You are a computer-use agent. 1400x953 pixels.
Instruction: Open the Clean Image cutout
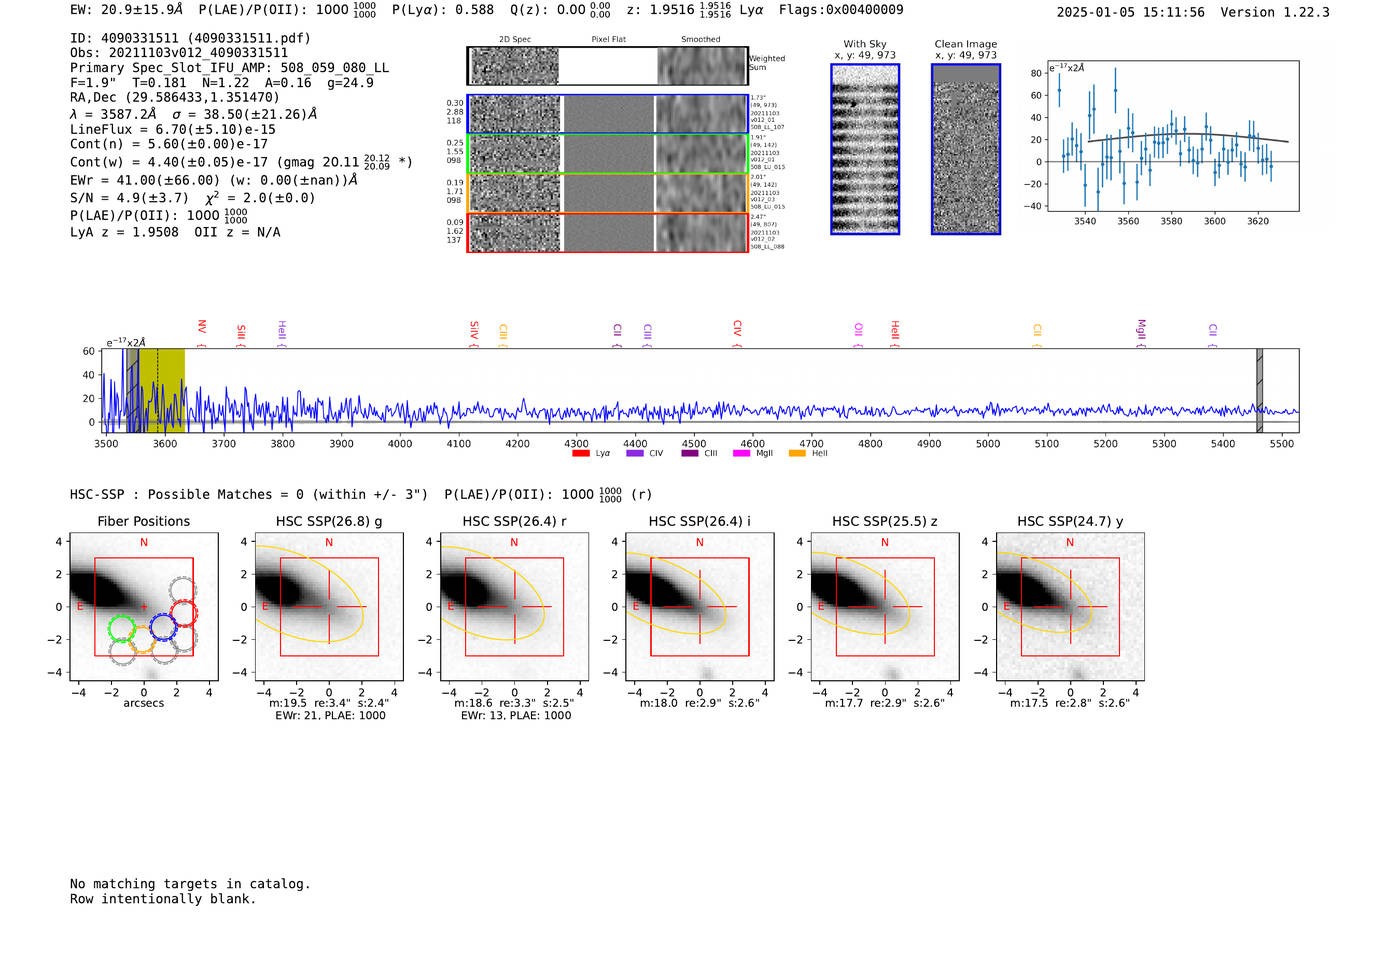pos(966,149)
